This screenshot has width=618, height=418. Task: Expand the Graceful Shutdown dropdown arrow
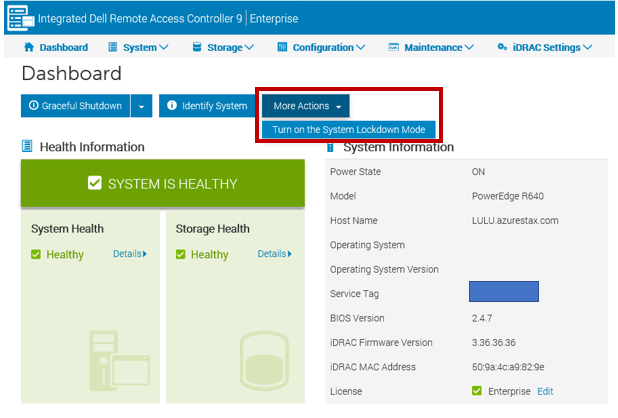(142, 105)
